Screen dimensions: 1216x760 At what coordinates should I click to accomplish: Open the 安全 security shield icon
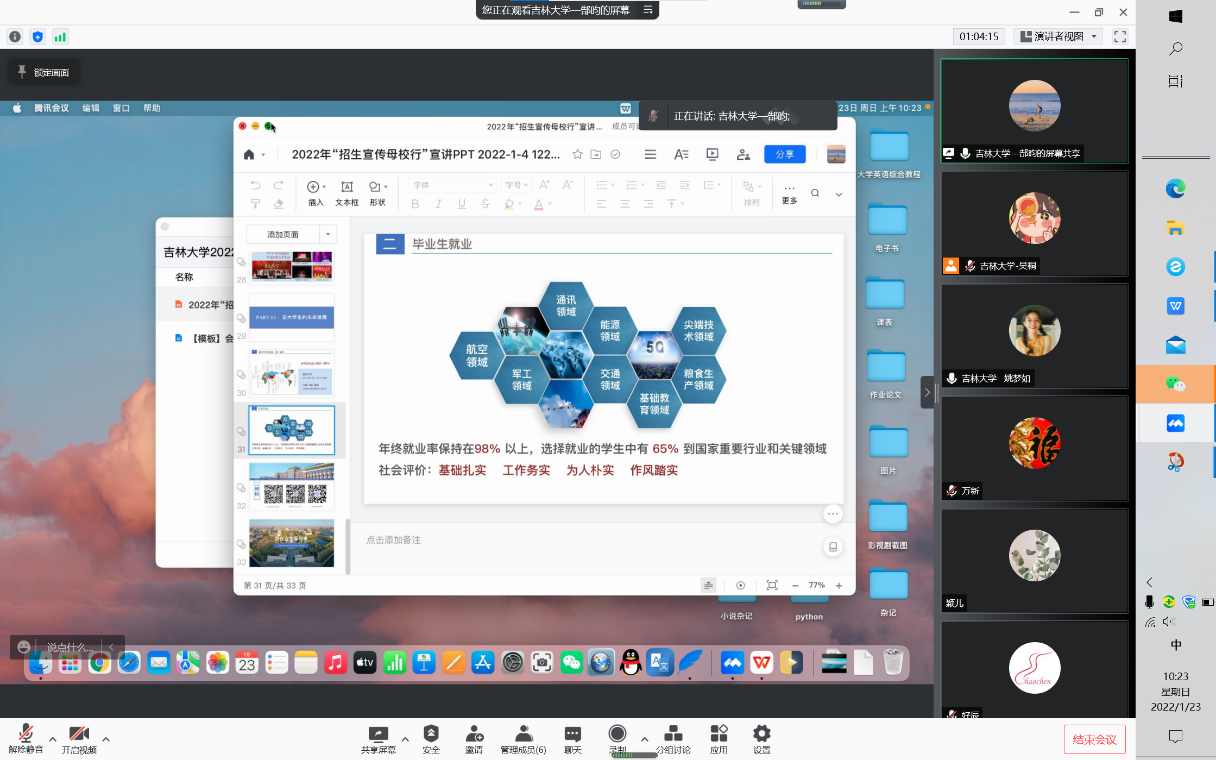click(431, 738)
